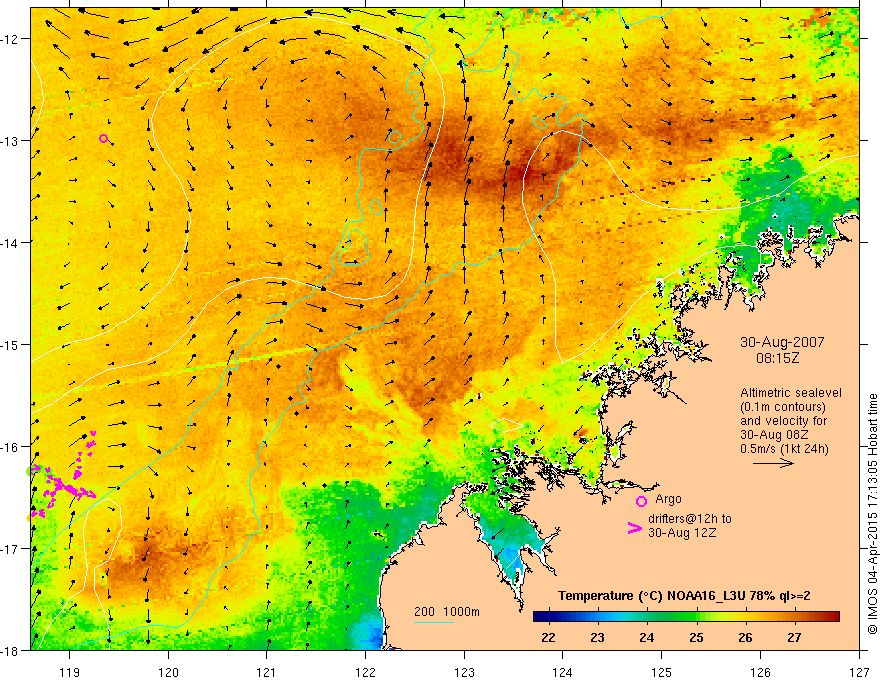This screenshot has height=680, width=880.
Task: Click the 'drifters@12h to' legend text
Action: point(690,519)
